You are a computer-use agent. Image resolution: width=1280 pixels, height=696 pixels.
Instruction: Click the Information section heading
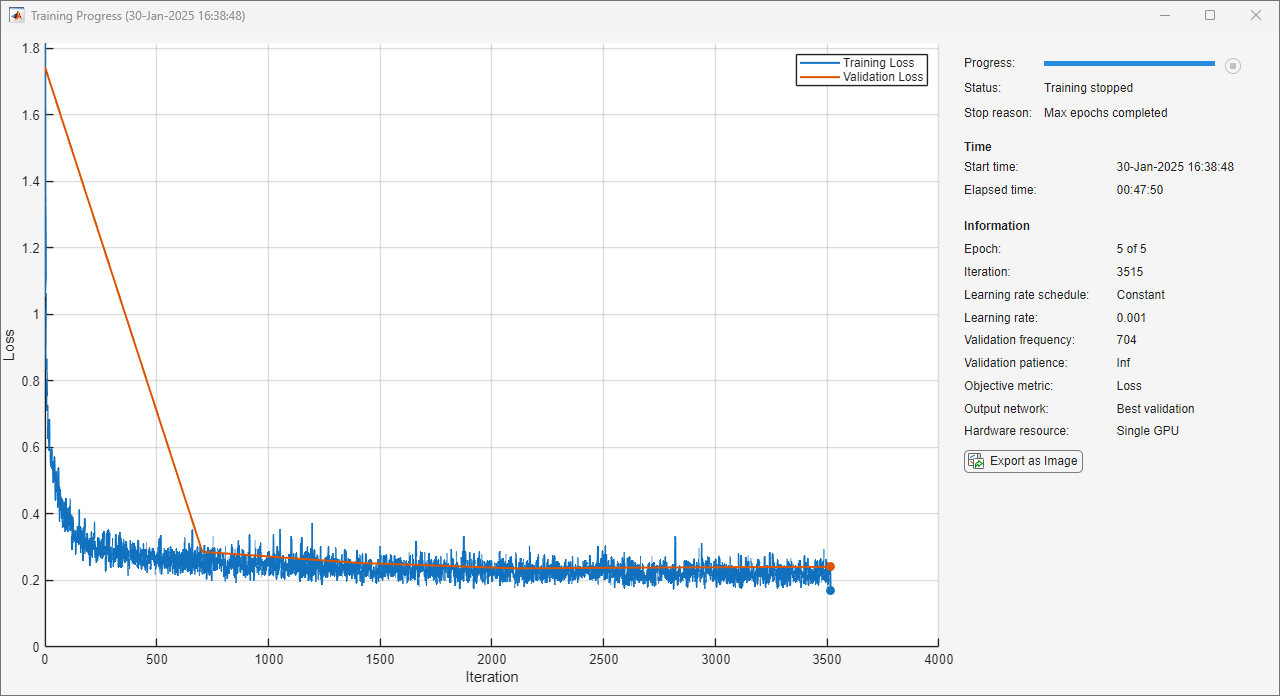(x=996, y=226)
